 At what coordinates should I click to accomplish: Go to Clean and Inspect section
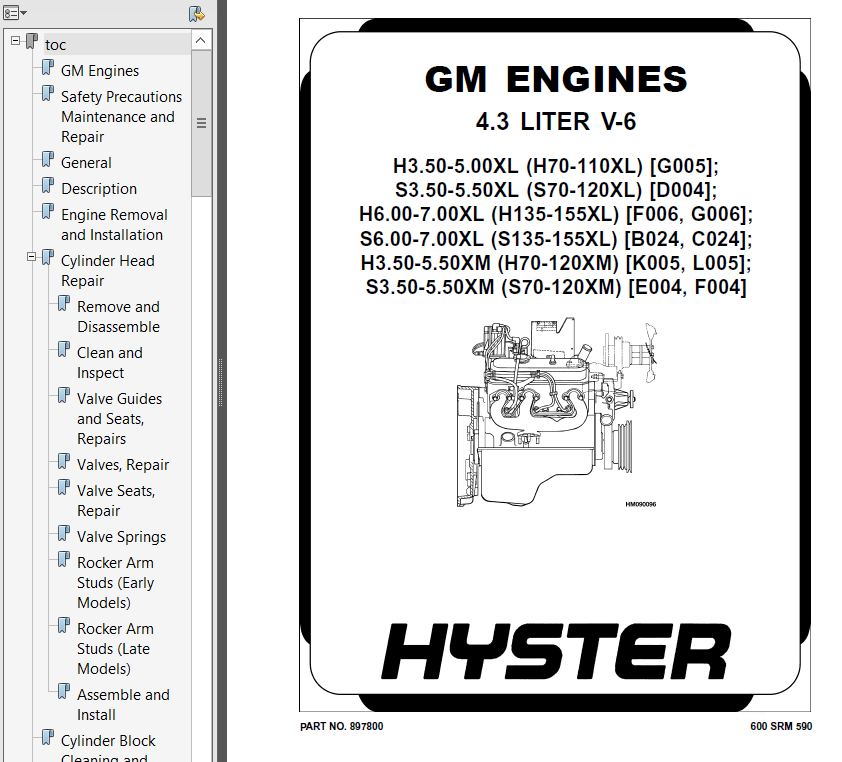pyautogui.click(x=110, y=362)
